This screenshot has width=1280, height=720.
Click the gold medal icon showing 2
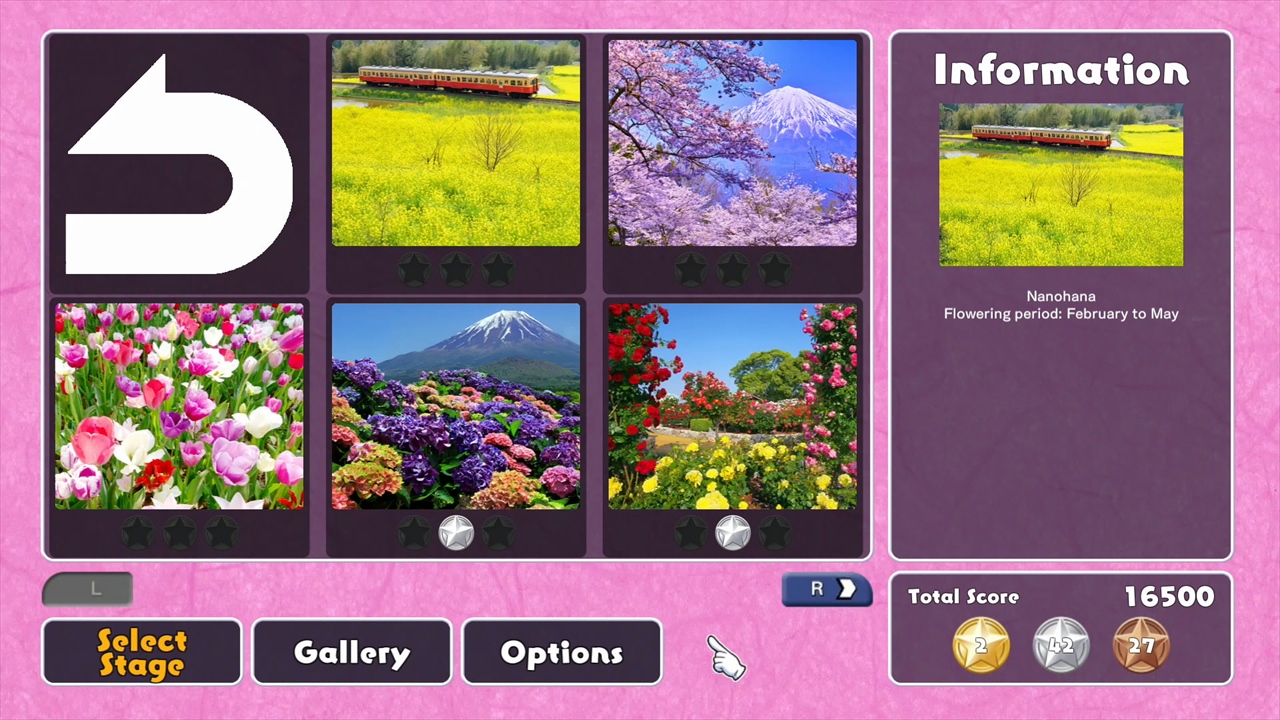tap(980, 645)
